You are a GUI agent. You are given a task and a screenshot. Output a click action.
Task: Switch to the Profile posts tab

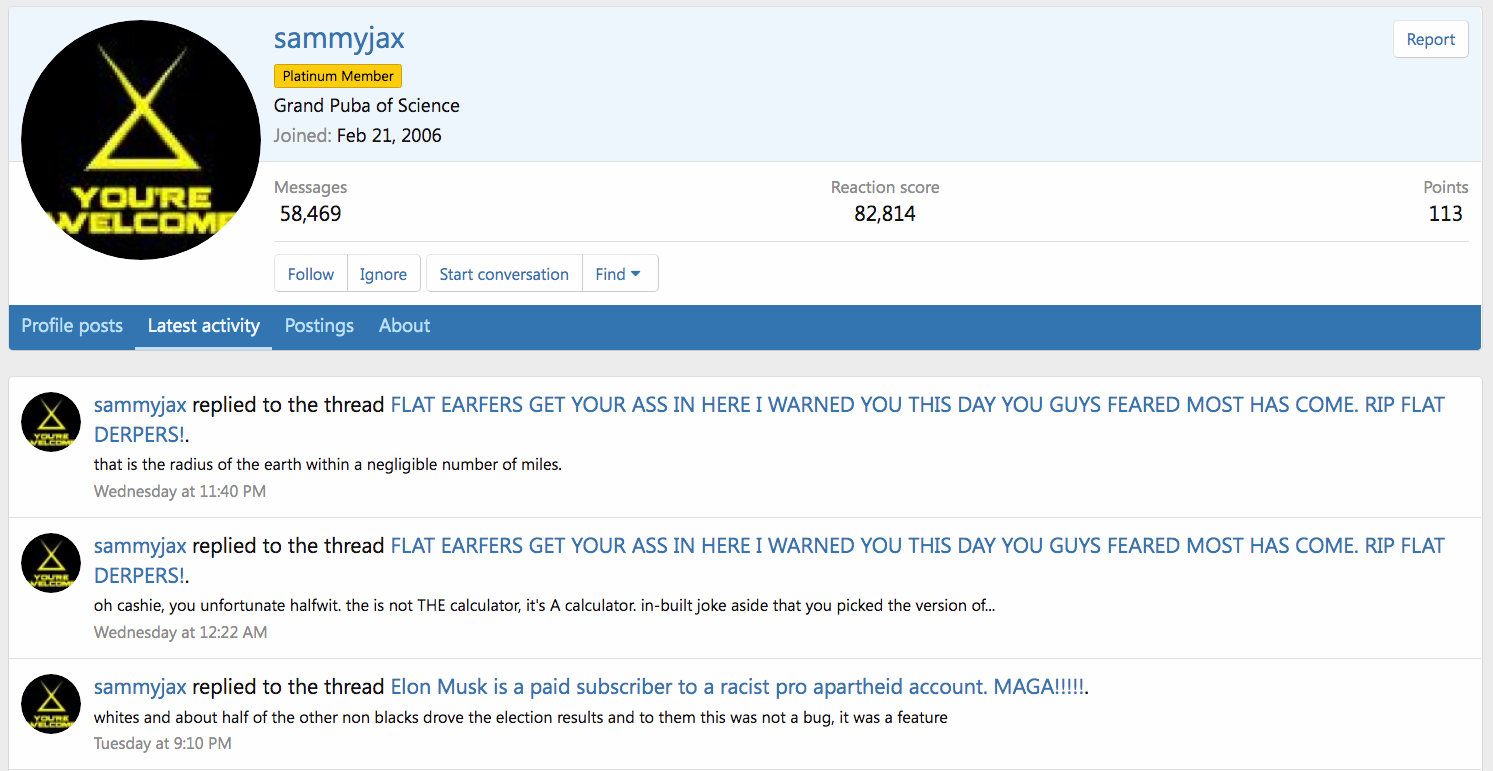point(72,326)
